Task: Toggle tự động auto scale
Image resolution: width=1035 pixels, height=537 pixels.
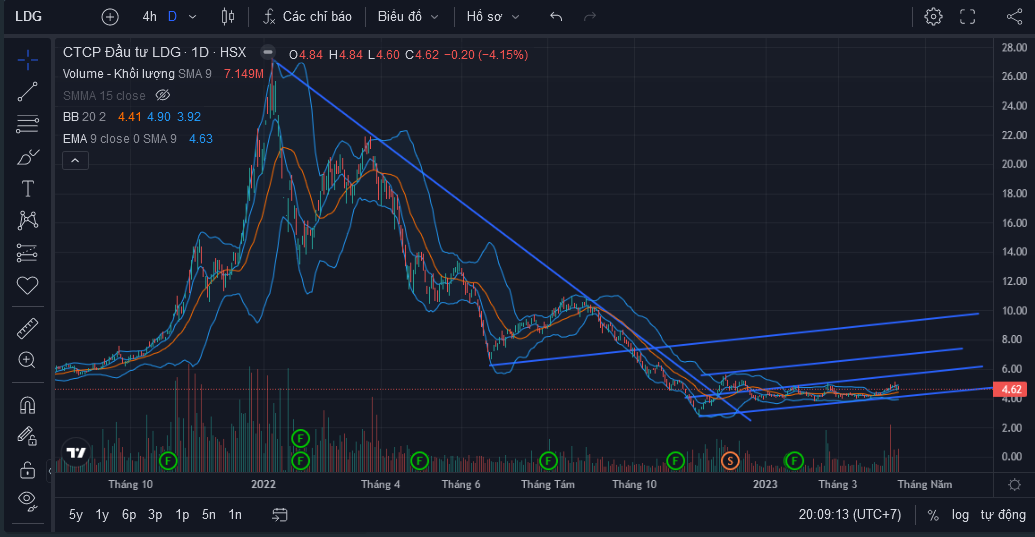Action: pos(1003,515)
